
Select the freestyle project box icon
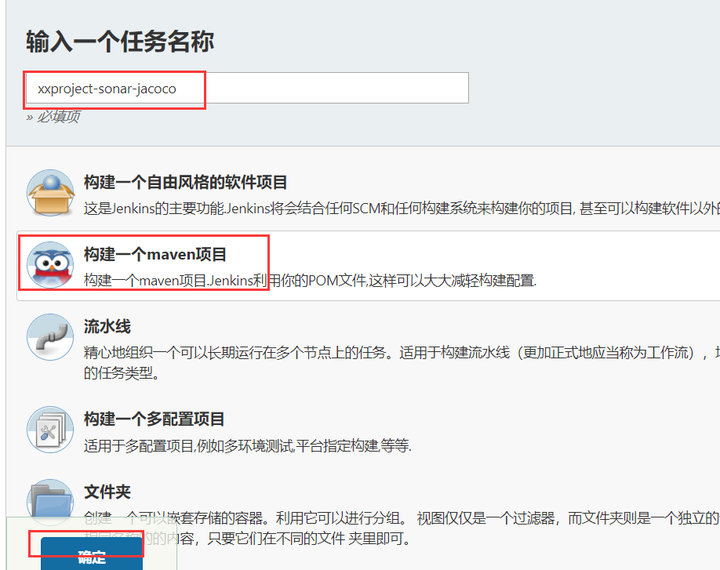pos(51,193)
